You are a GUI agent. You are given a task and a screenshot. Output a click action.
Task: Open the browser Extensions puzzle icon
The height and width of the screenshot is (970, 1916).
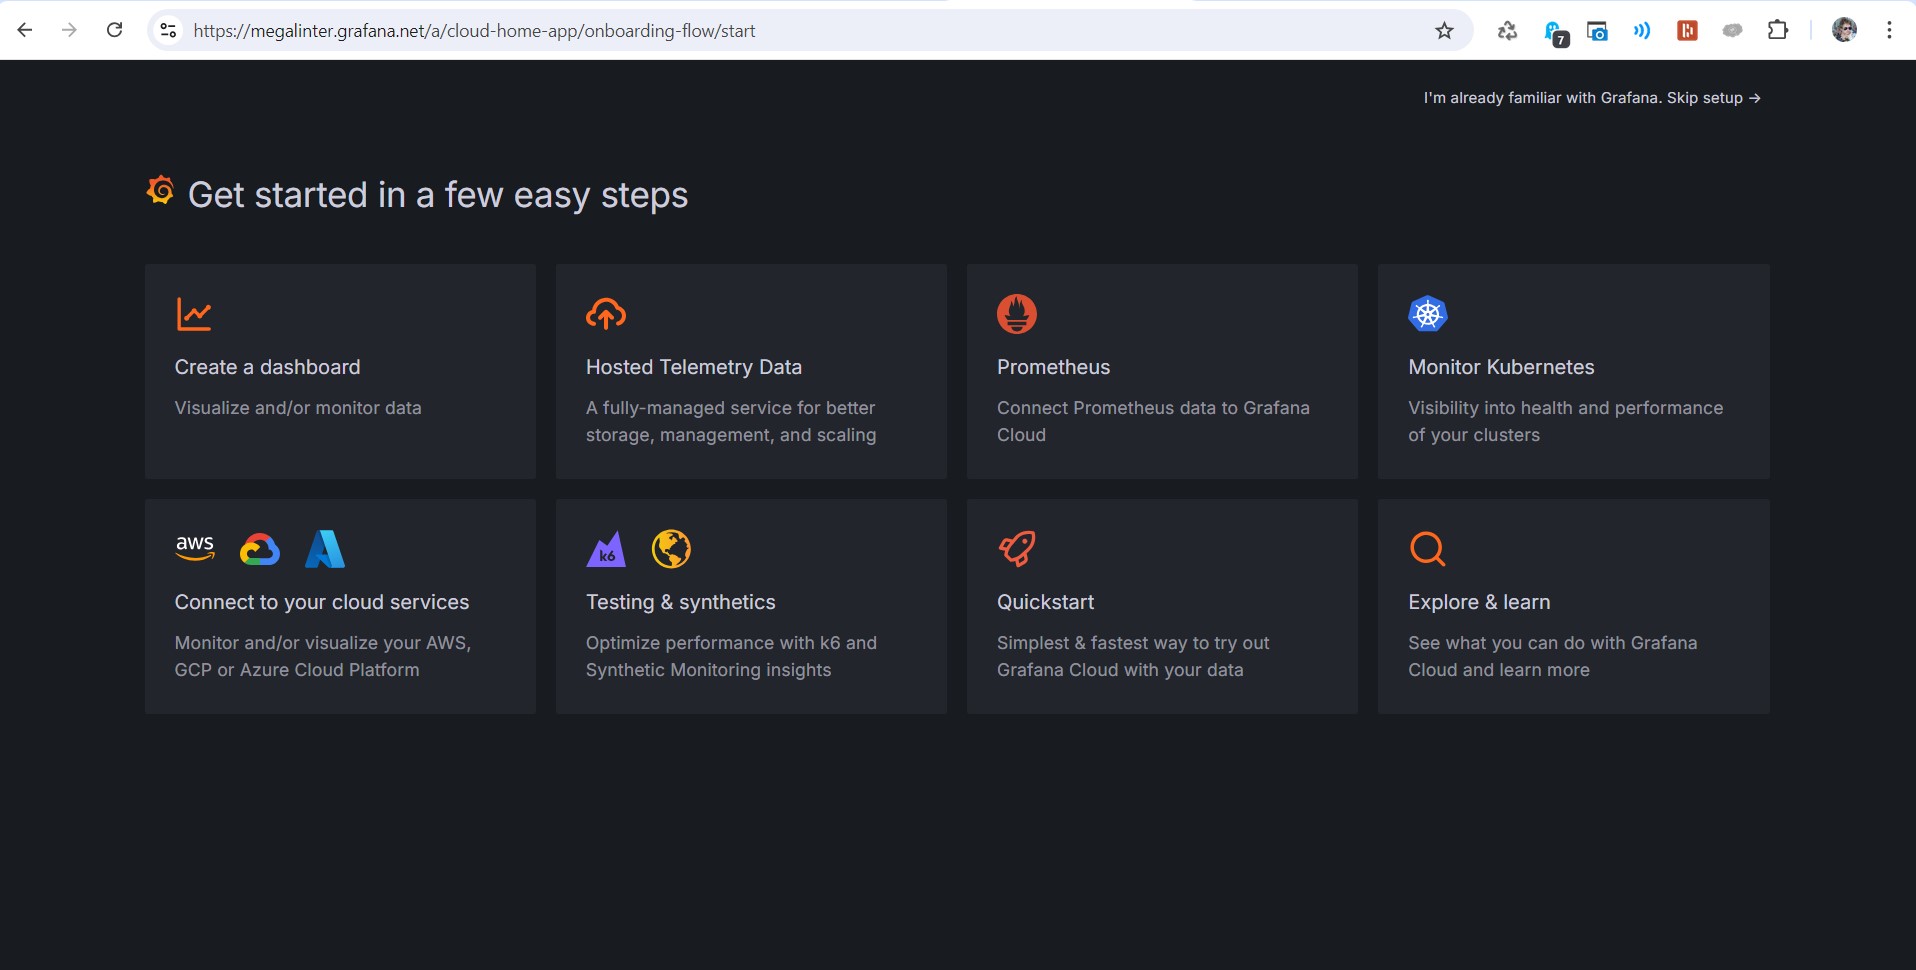point(1777,30)
